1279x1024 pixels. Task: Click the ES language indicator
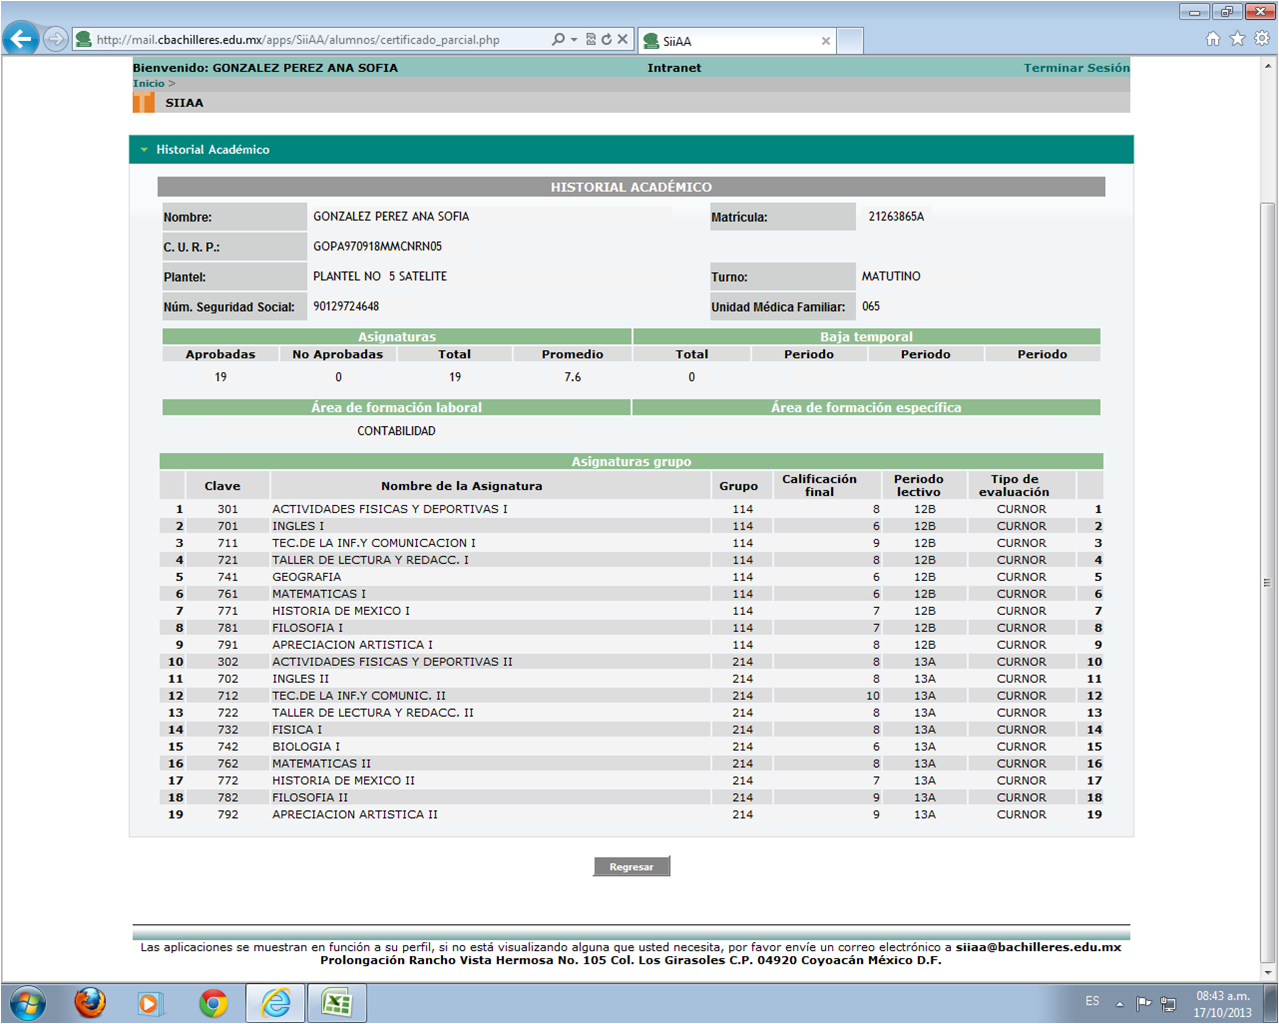[1092, 1001]
